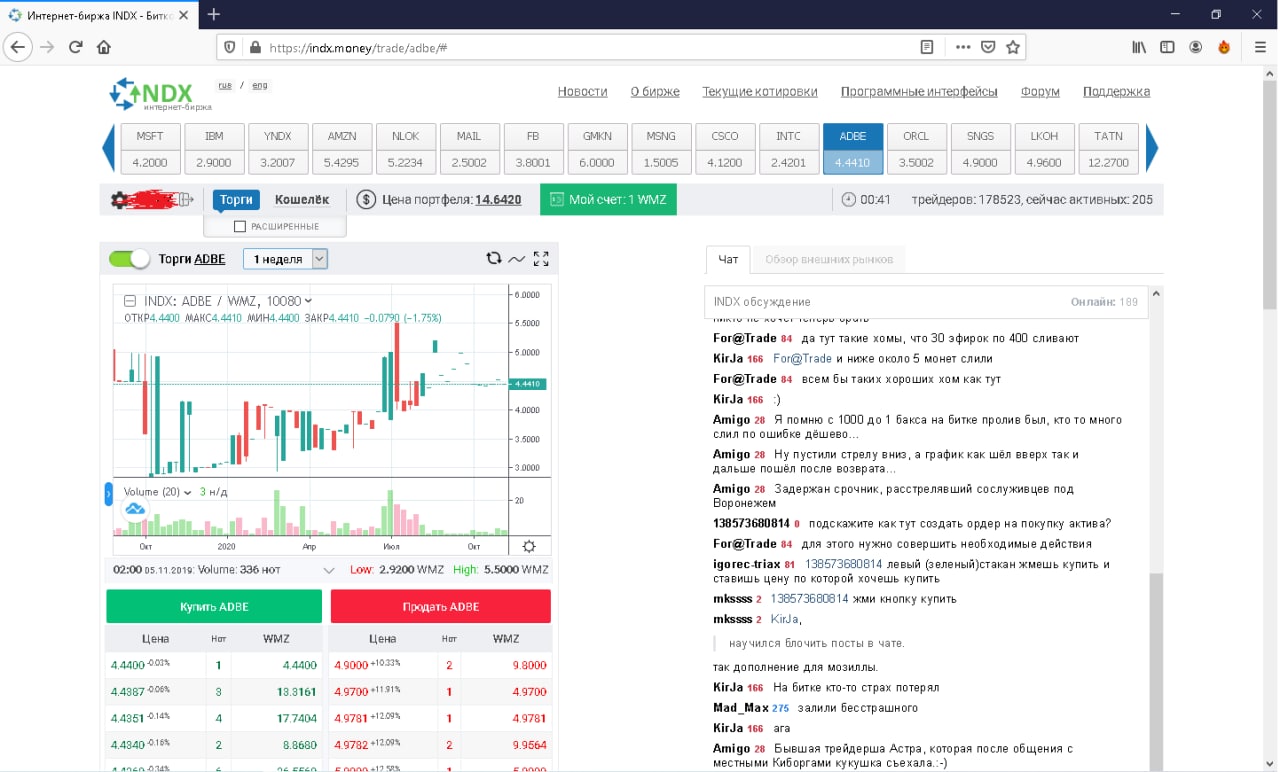Select the AMZN ticker tile
This screenshot has height=772, width=1280.
tap(342, 149)
